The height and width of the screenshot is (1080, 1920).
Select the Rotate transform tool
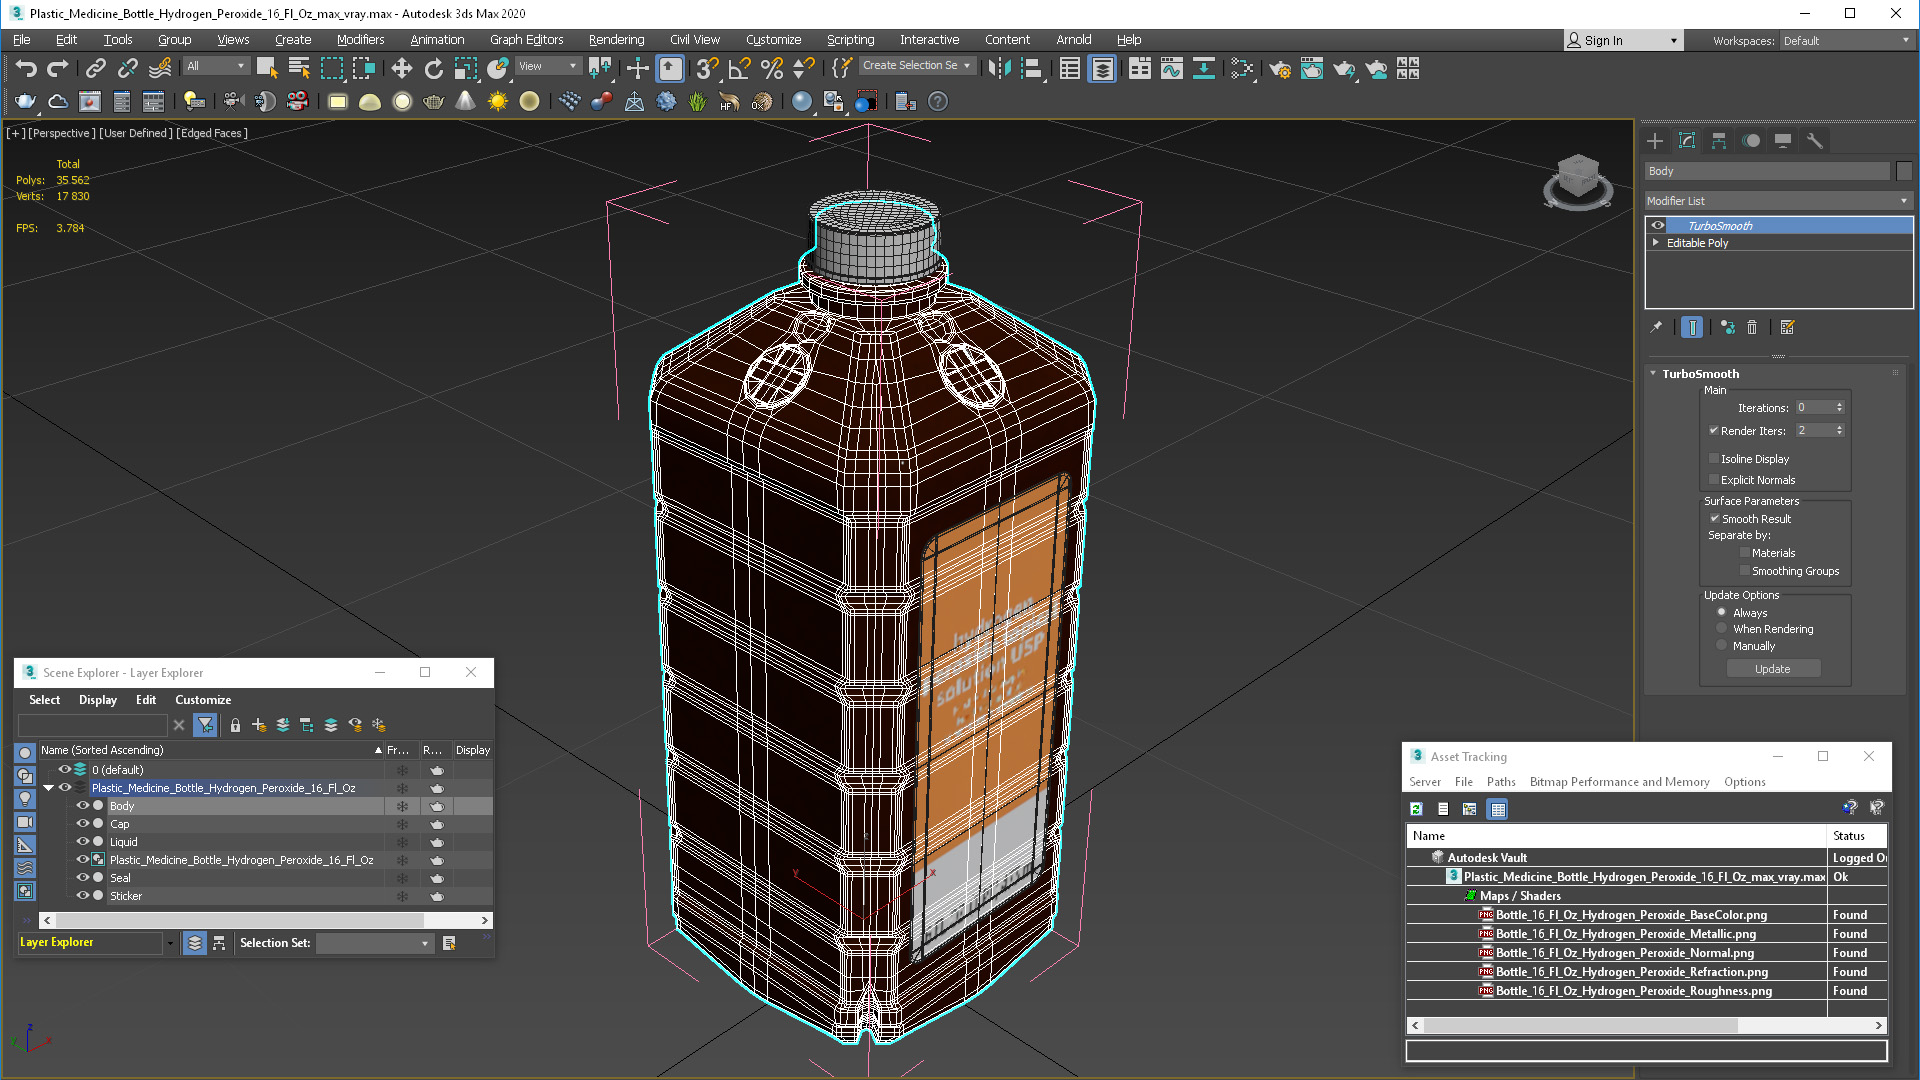[x=433, y=68]
